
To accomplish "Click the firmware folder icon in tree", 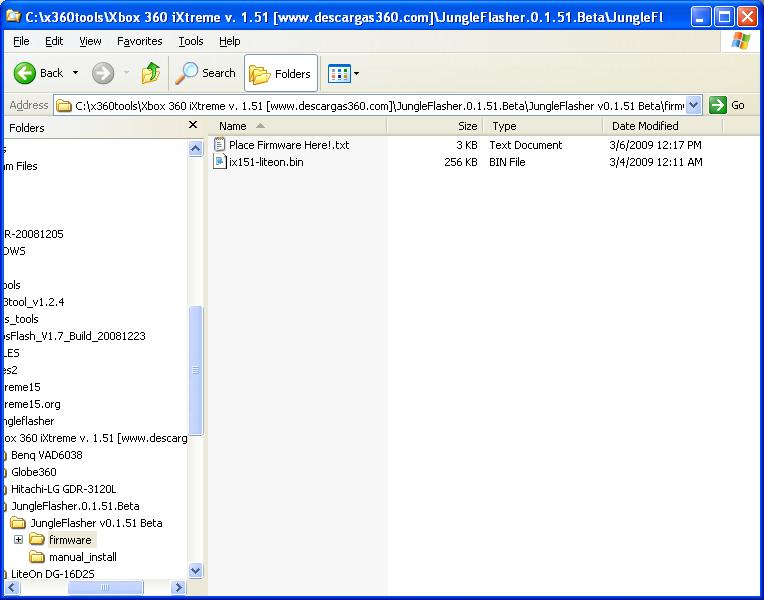I will pyautogui.click(x=37, y=539).
